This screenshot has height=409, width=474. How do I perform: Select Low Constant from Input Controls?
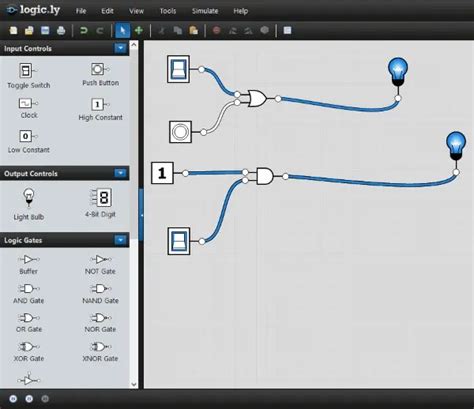click(29, 141)
